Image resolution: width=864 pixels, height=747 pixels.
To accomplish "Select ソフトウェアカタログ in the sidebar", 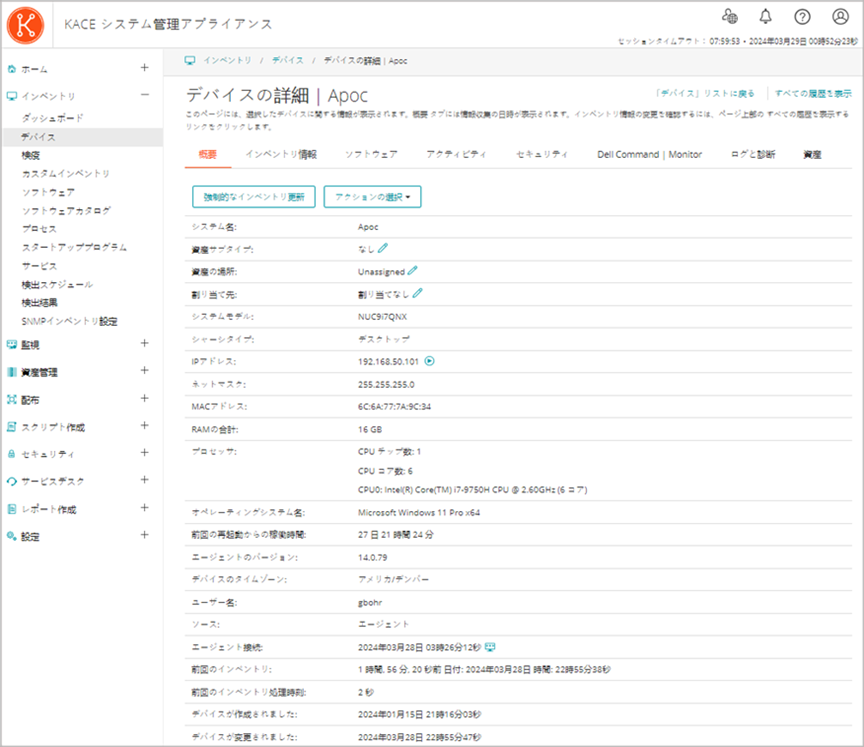I will [66, 211].
